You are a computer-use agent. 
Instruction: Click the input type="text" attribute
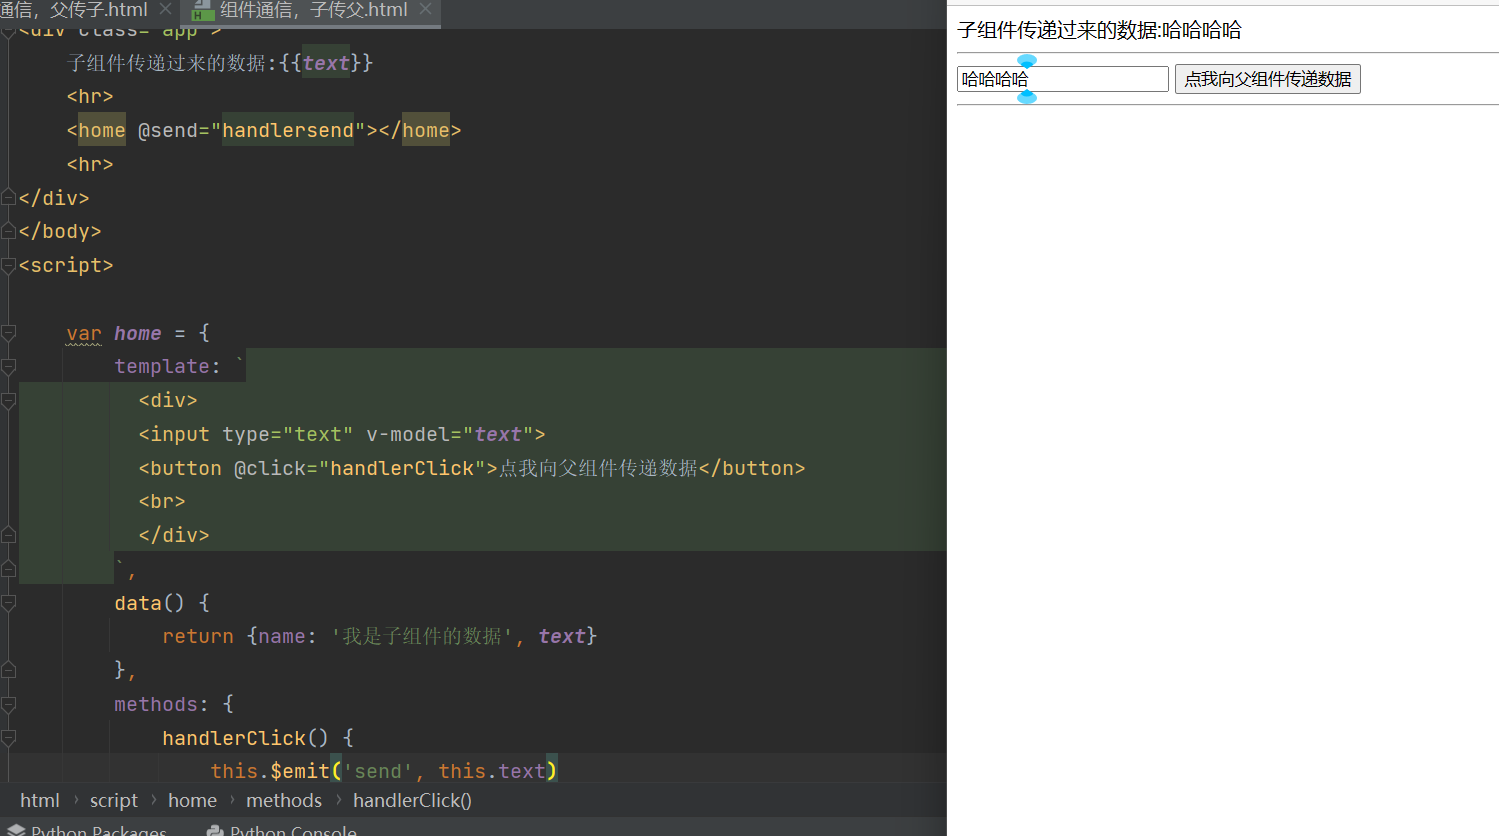click(288, 434)
